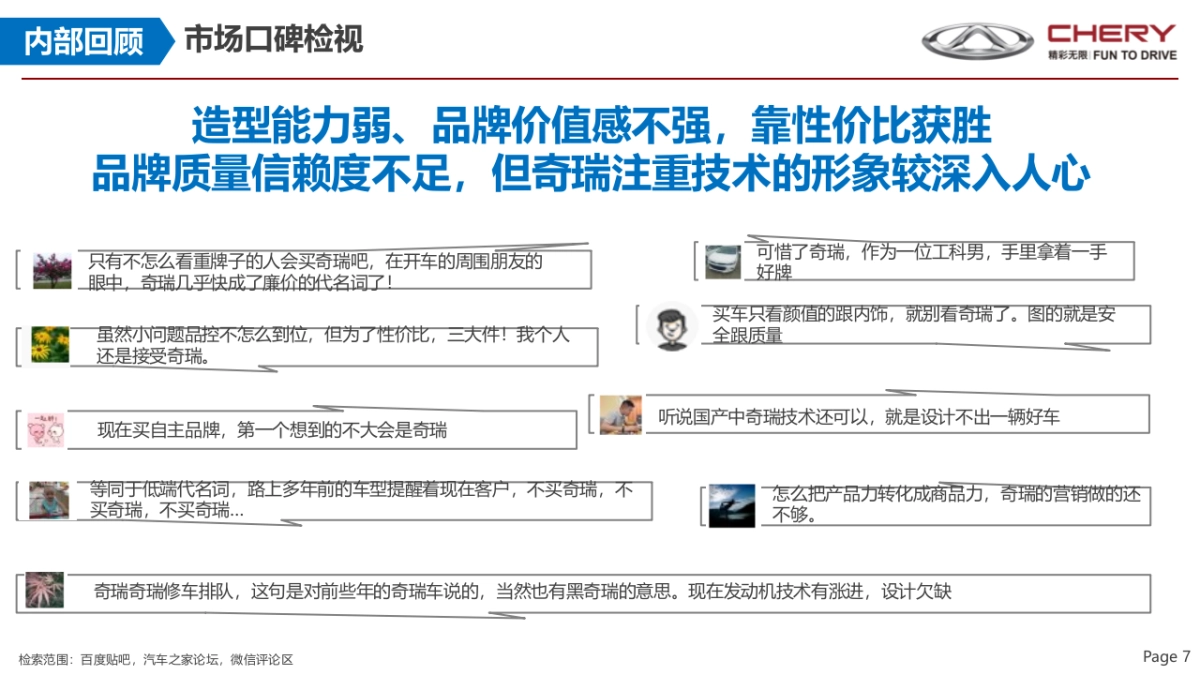Click the dark sky silhouette avatar
Screen dimensions: 1200x675
coord(731,505)
